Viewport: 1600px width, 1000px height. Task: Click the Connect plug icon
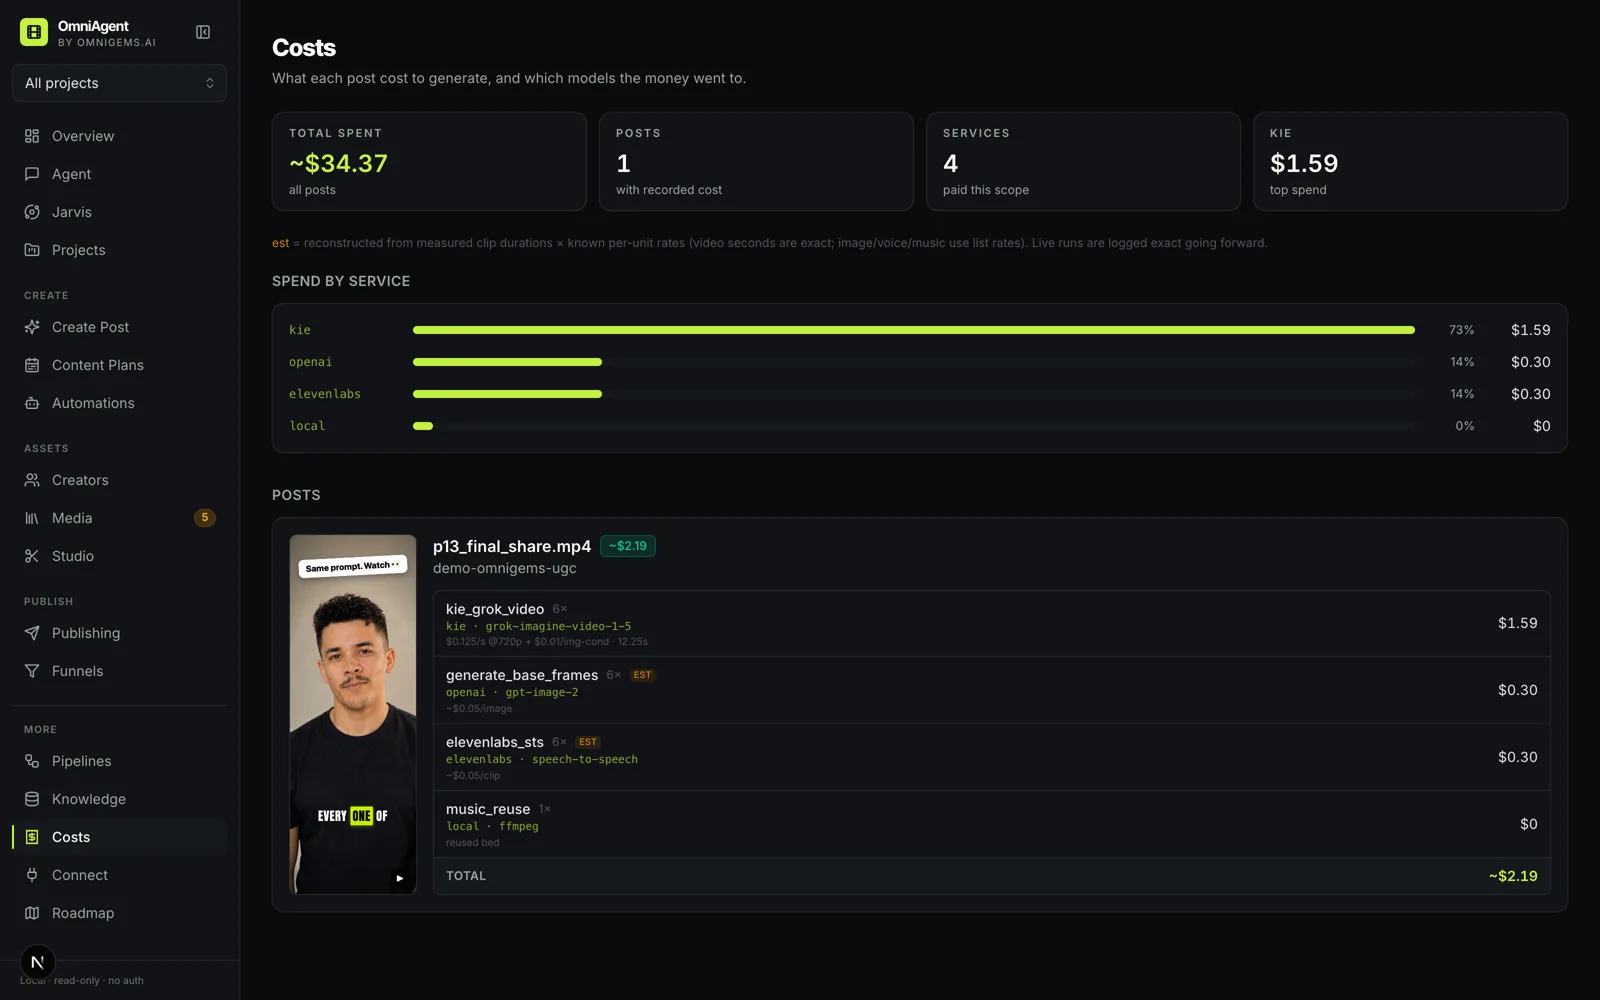(x=32, y=875)
